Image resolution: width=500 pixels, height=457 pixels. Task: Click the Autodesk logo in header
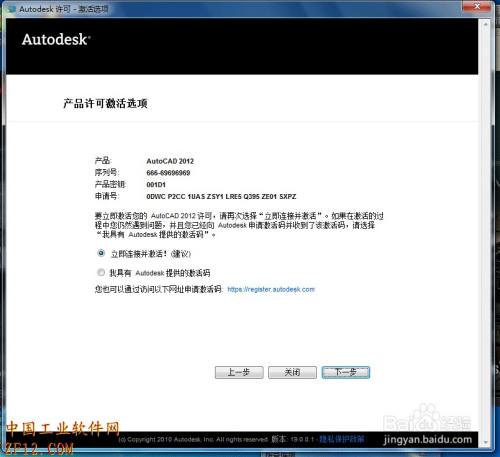(56, 39)
